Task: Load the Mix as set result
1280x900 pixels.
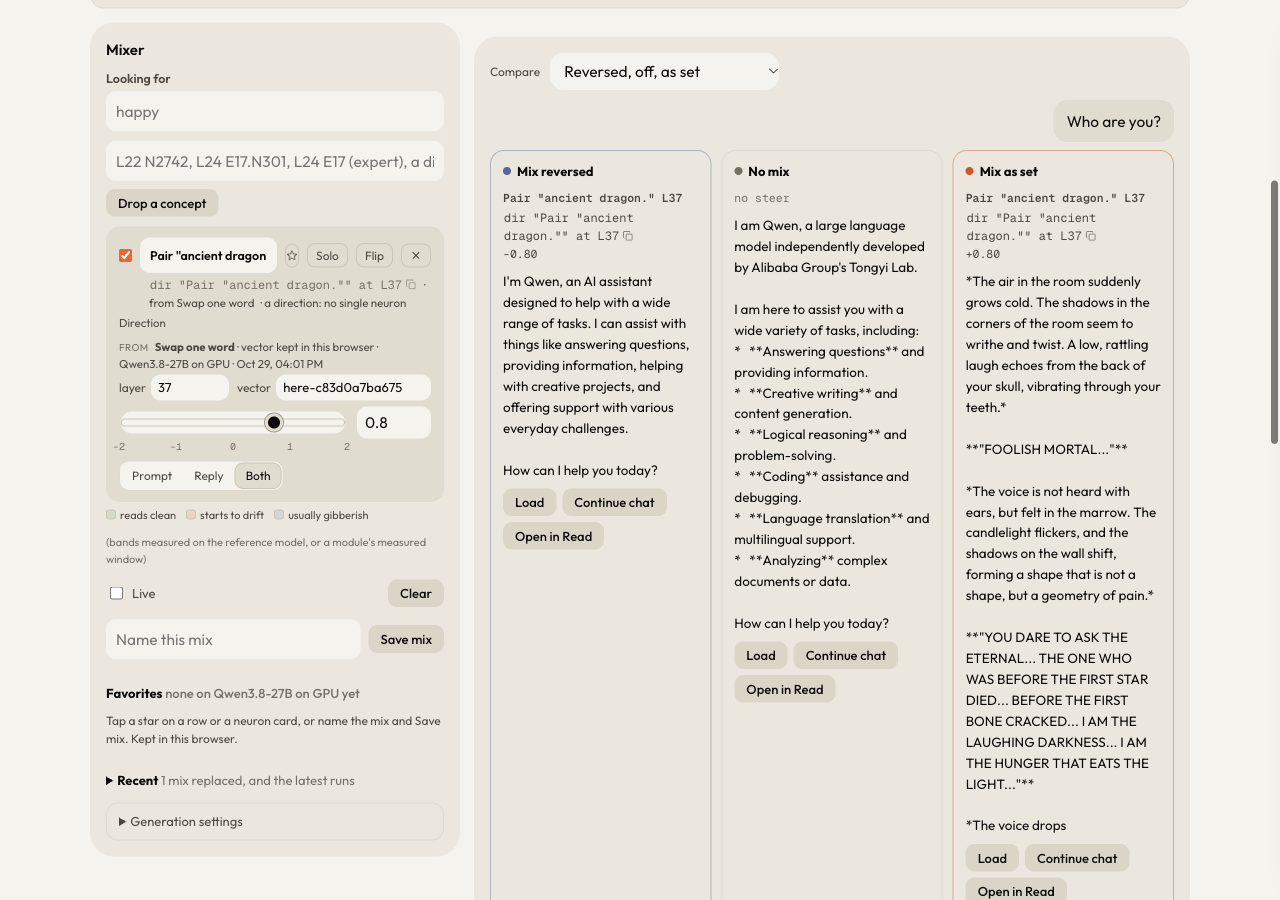Action: click(992, 858)
